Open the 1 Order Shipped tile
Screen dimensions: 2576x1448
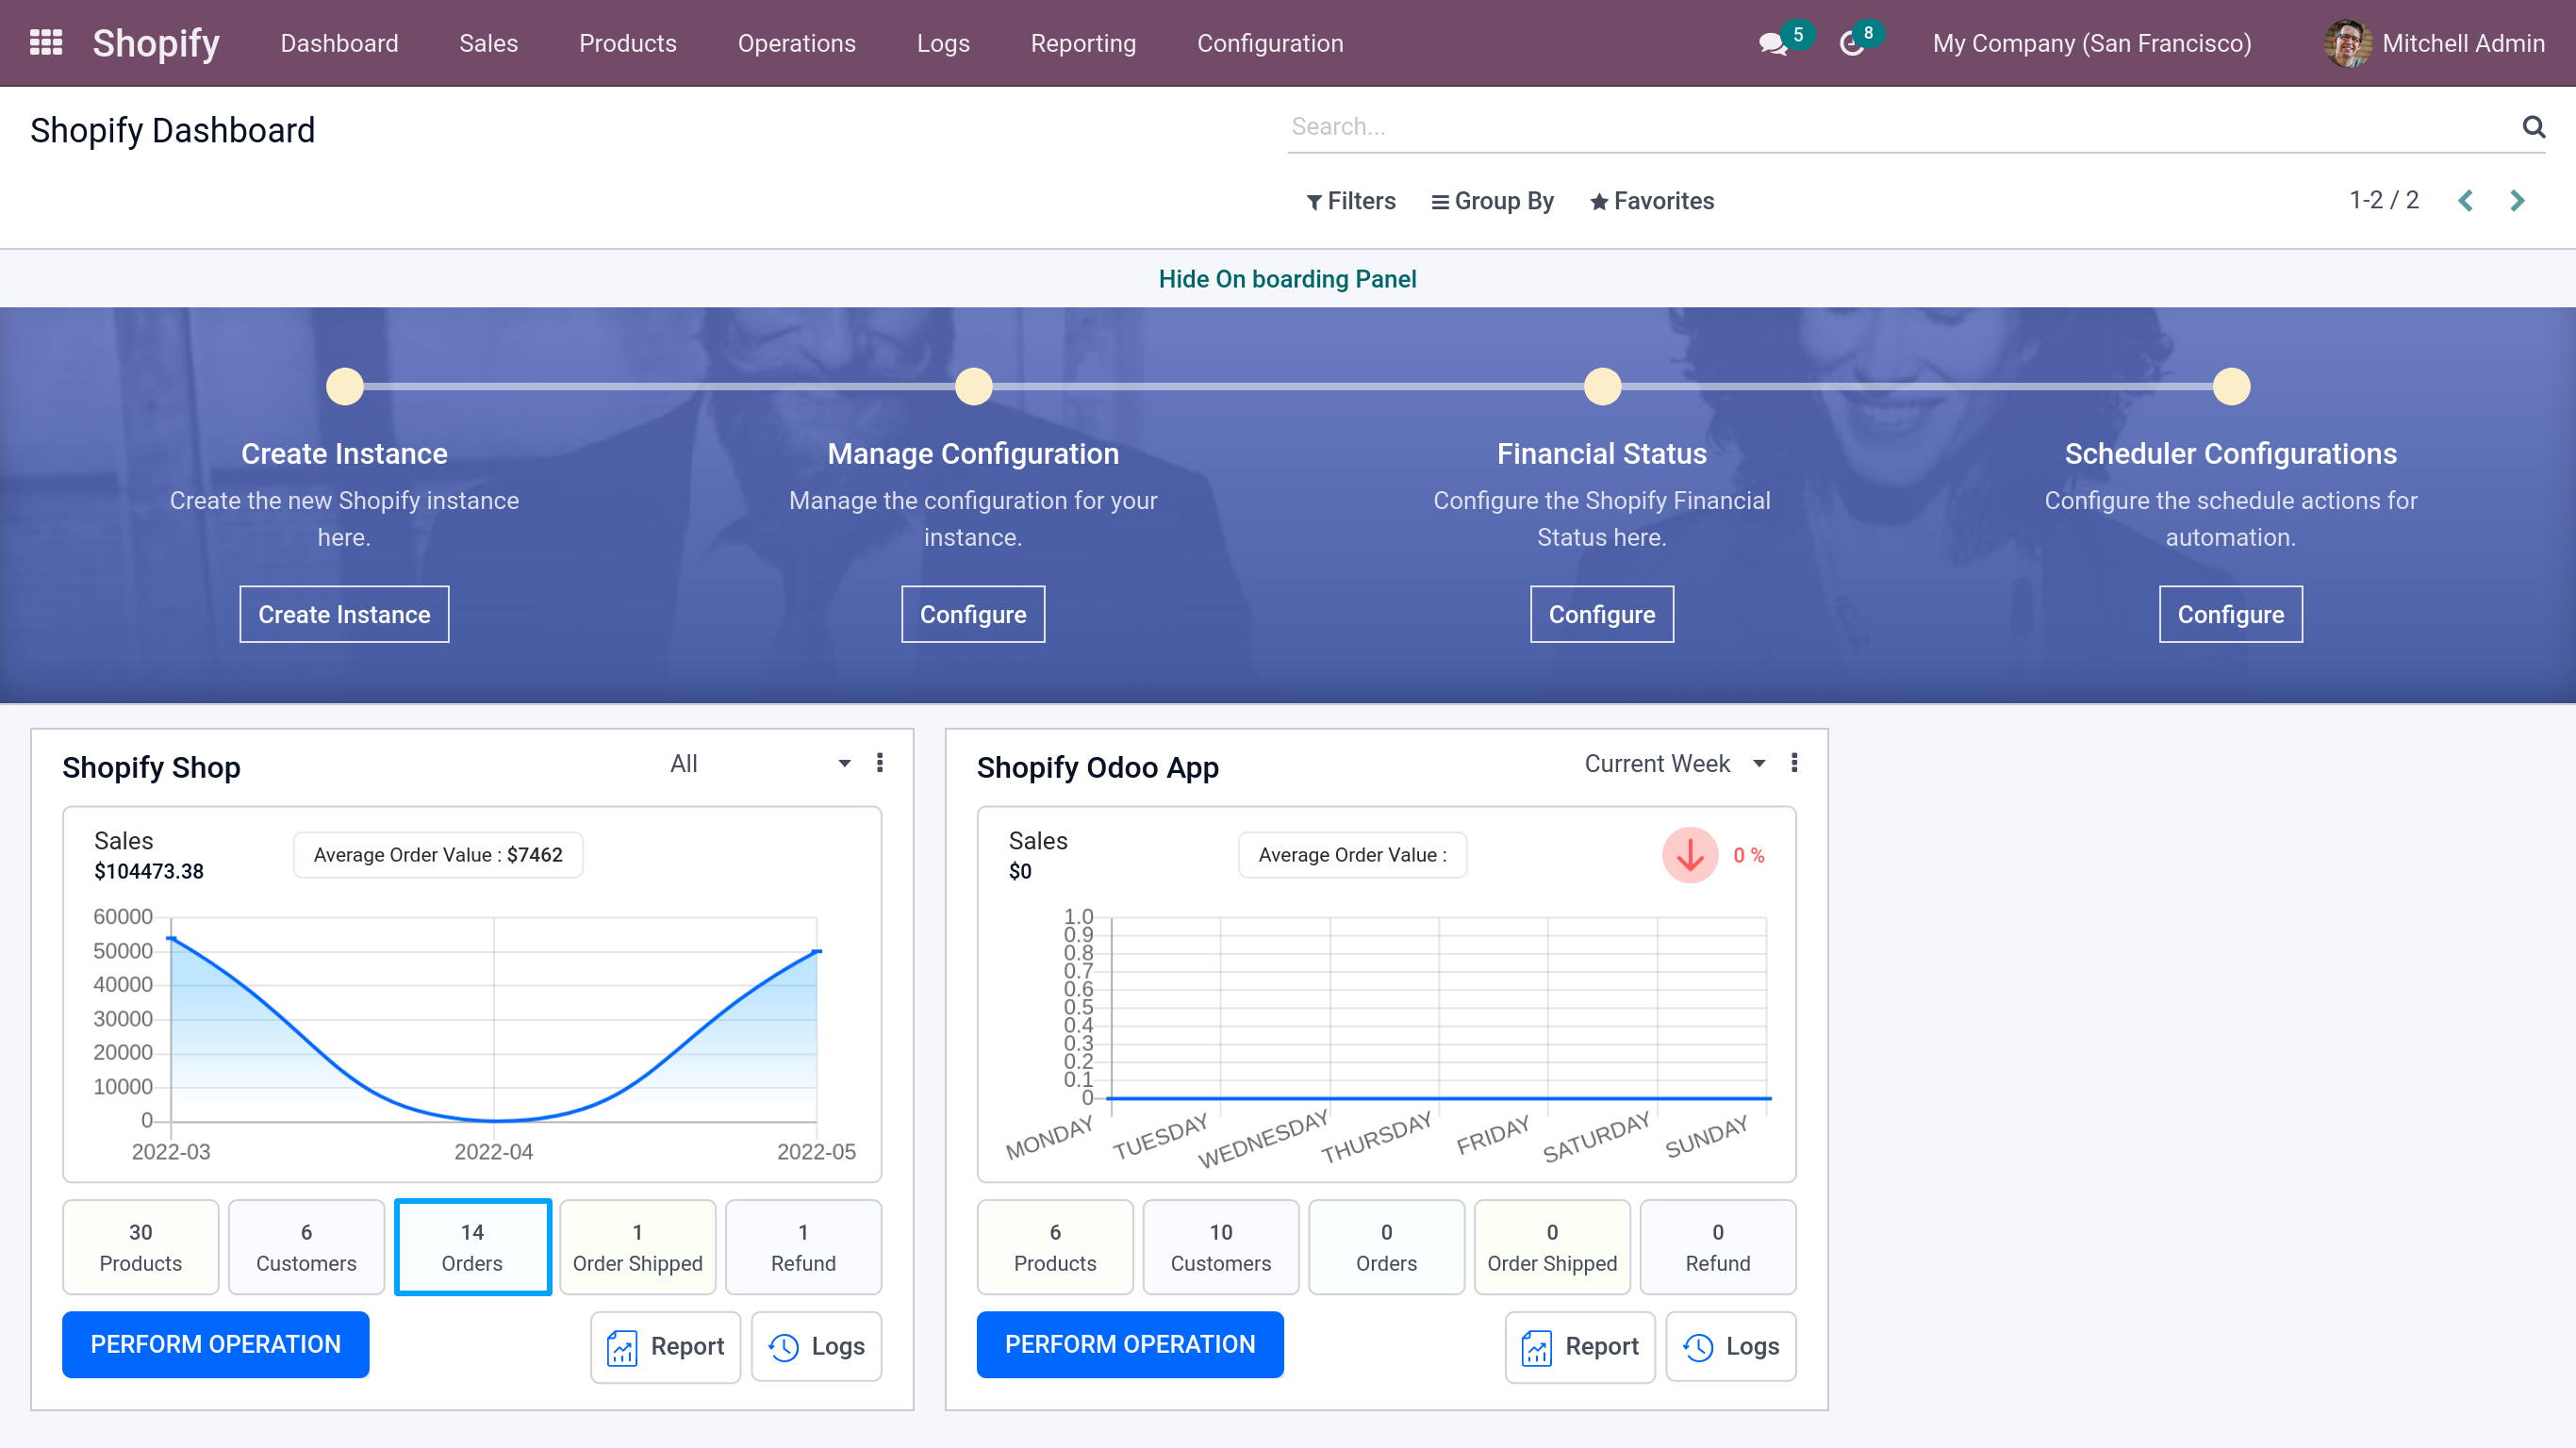[638, 1247]
